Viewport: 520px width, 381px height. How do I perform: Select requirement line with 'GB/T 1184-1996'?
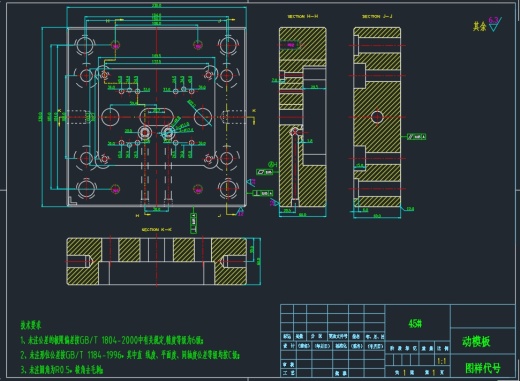[x=130, y=355]
